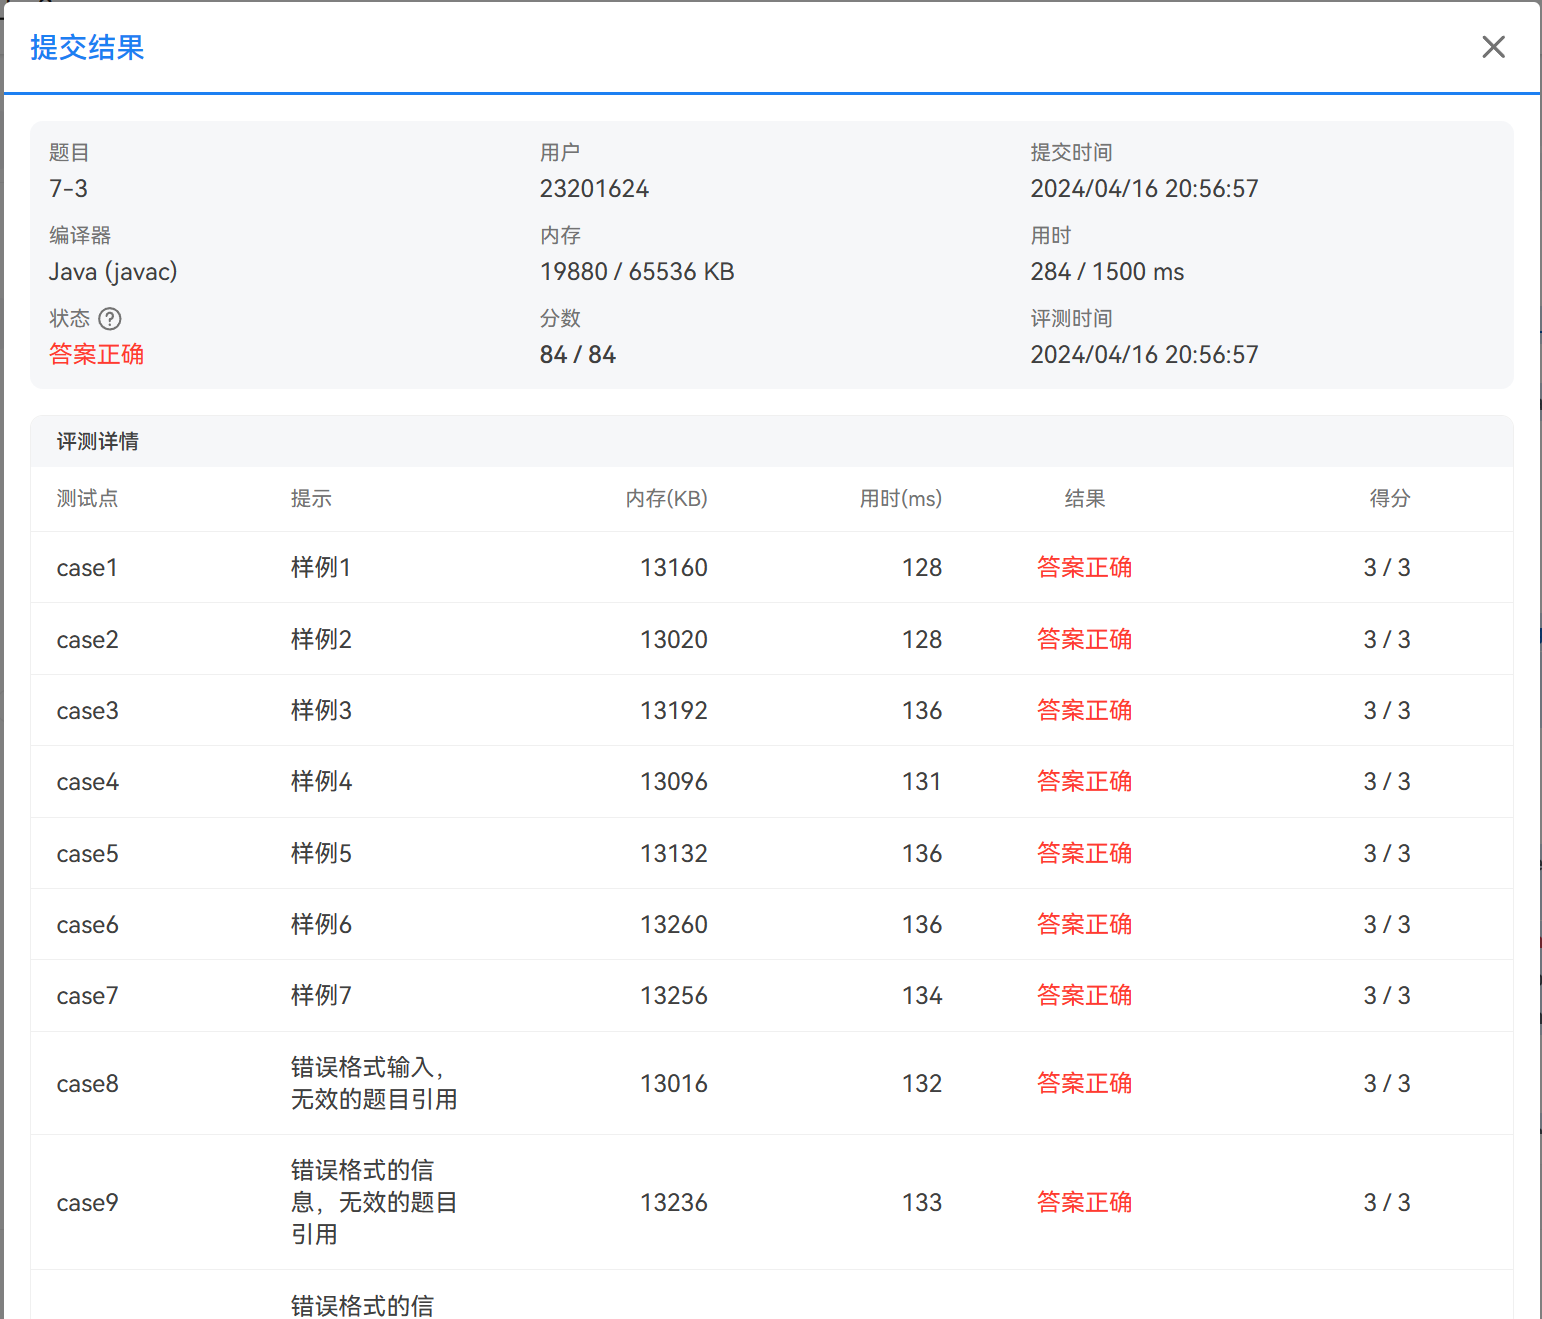Click the 内存(KB) column header
This screenshot has height=1319, width=1542.
666,499
